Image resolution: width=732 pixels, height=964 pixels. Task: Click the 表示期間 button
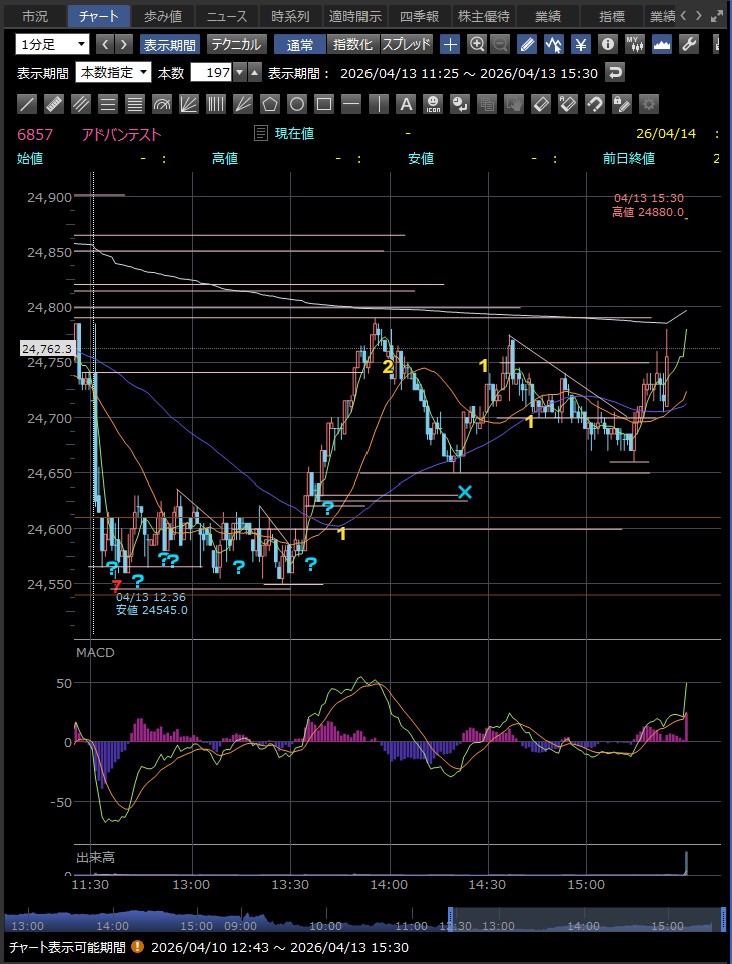click(169, 44)
